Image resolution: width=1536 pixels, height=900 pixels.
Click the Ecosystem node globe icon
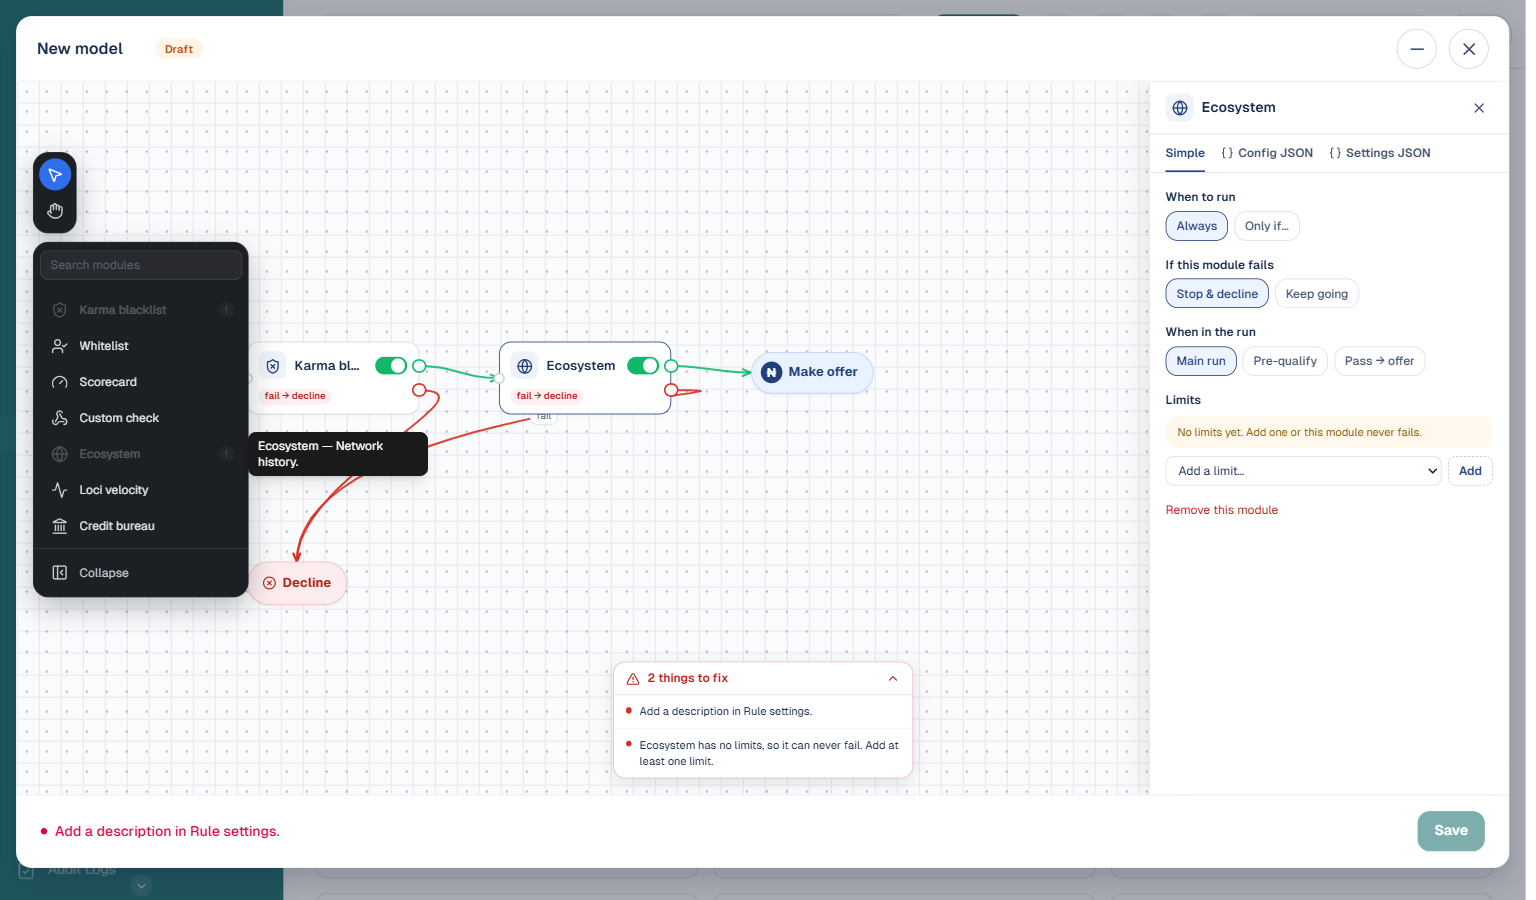point(525,366)
